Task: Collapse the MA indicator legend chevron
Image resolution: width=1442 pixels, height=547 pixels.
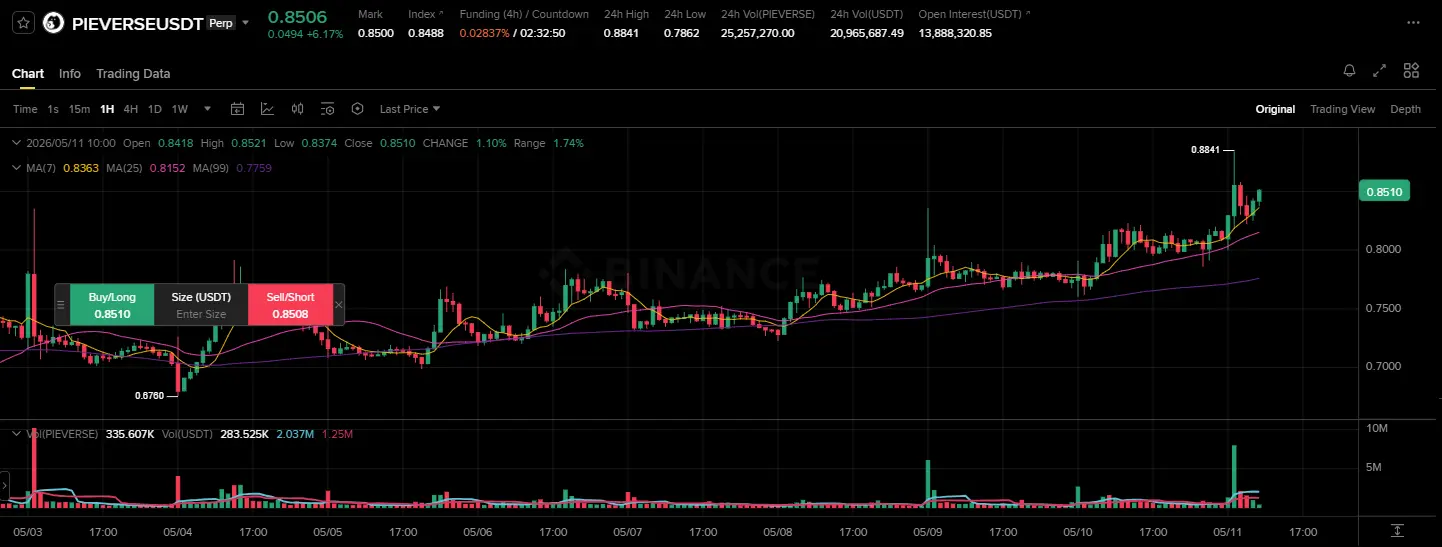Action: (16, 168)
